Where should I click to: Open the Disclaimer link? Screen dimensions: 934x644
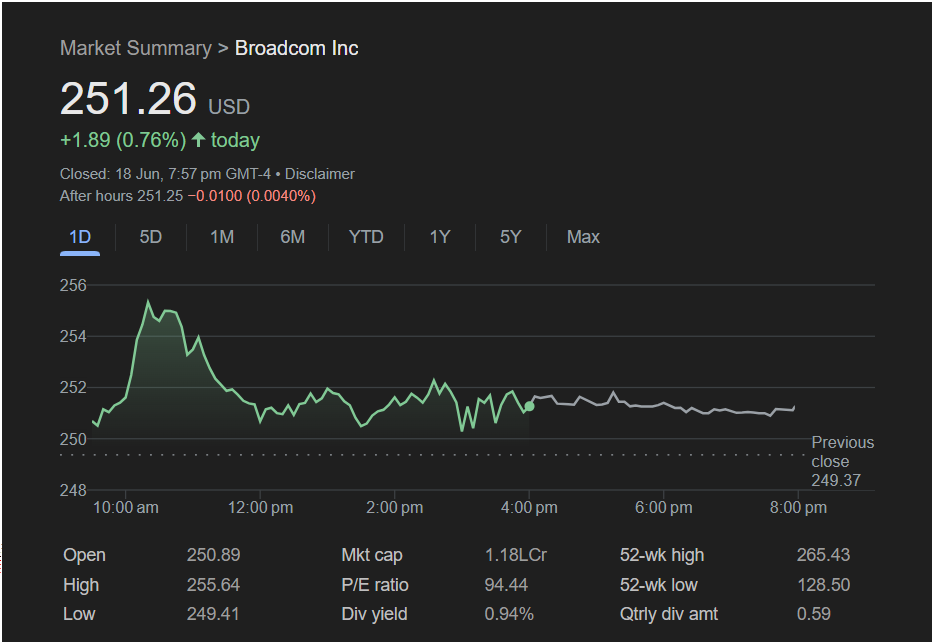320,174
